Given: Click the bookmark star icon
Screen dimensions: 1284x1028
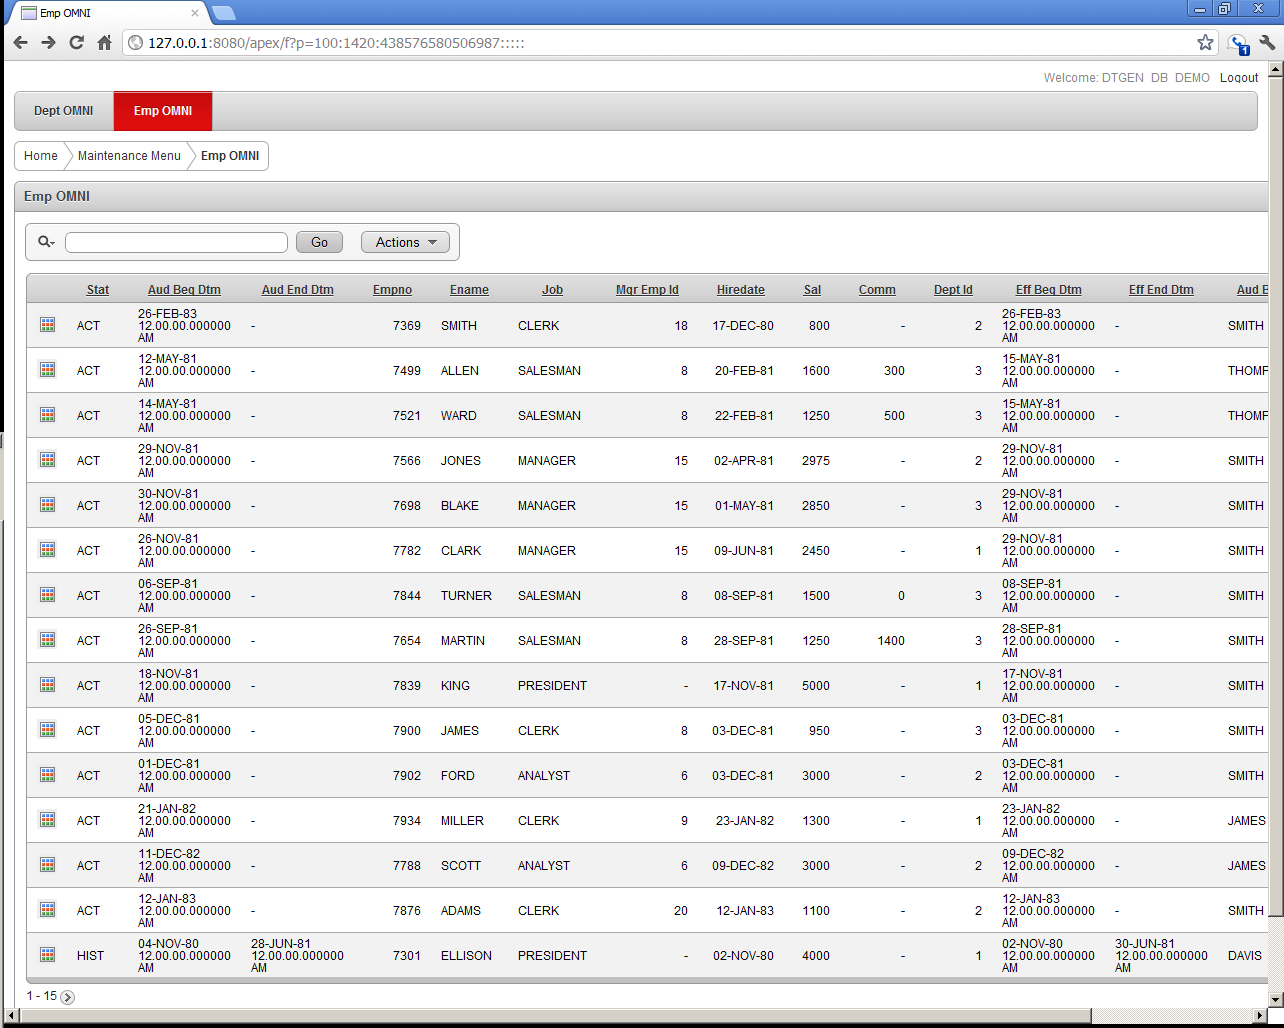Looking at the screenshot, I should (x=1205, y=43).
